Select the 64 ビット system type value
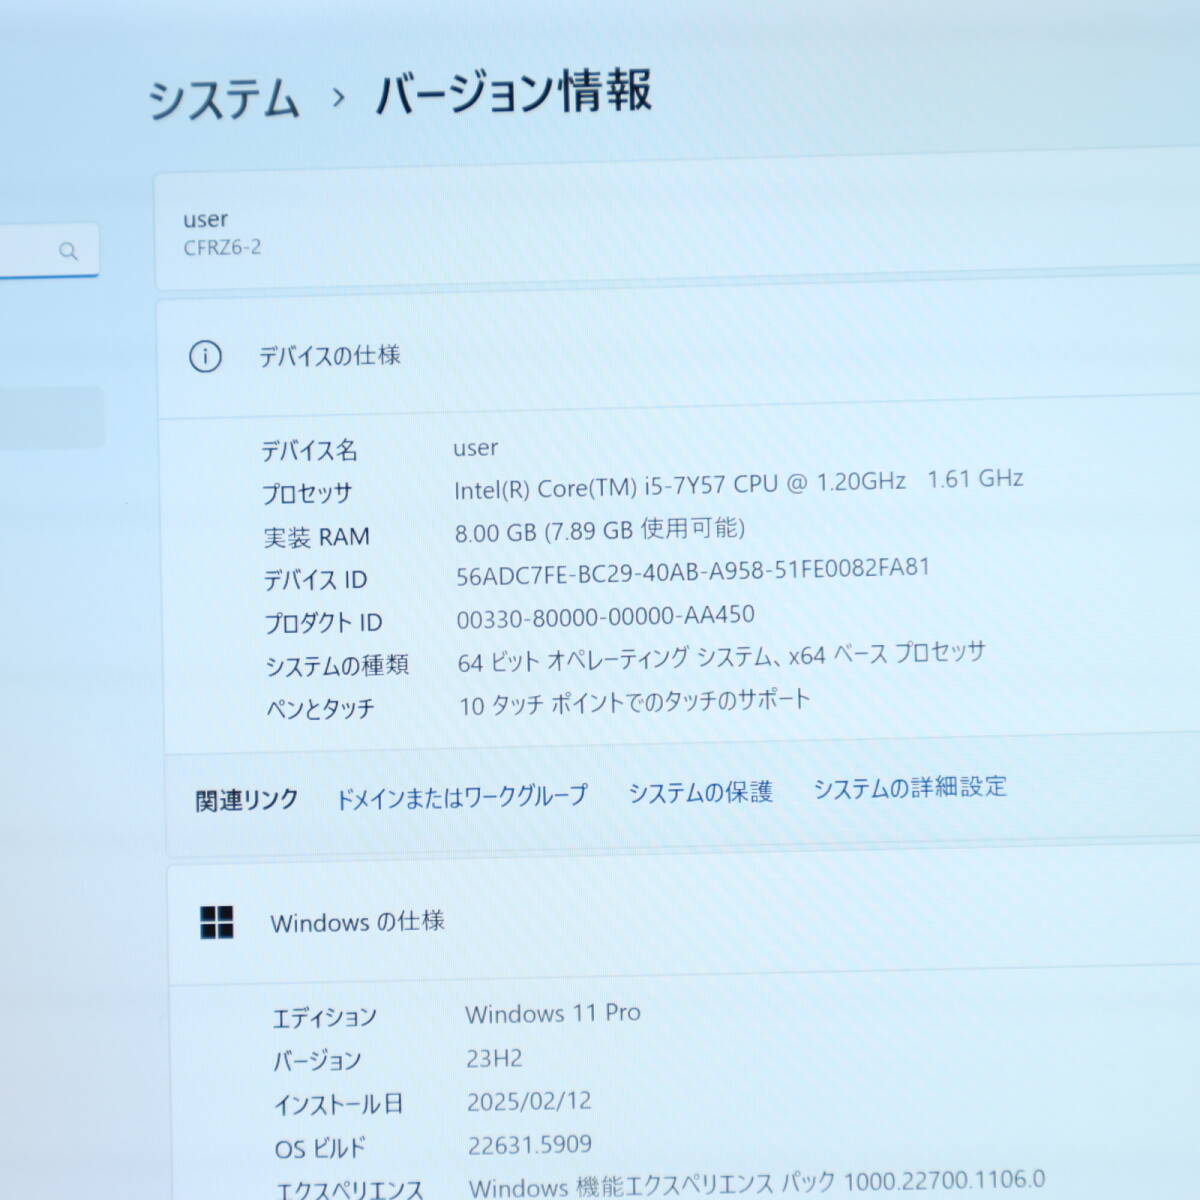Viewport: 1200px width, 1200px height. [x=722, y=657]
